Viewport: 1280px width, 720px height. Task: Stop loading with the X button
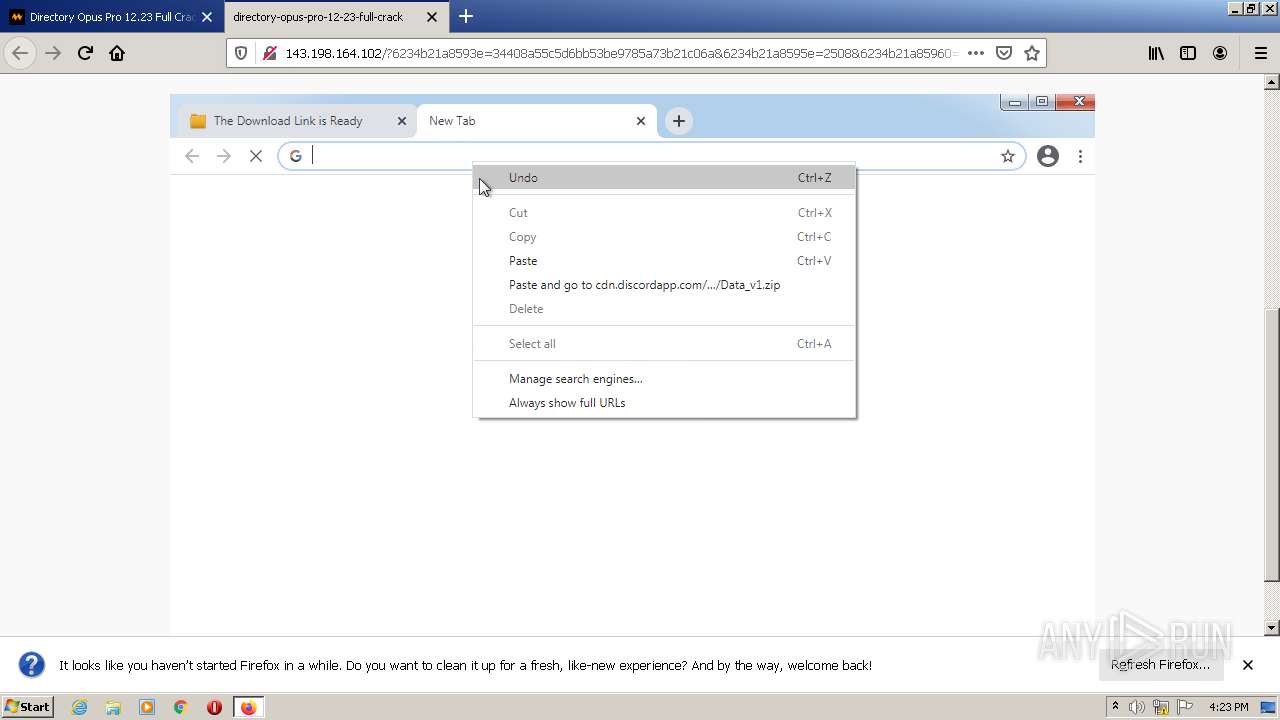click(256, 156)
